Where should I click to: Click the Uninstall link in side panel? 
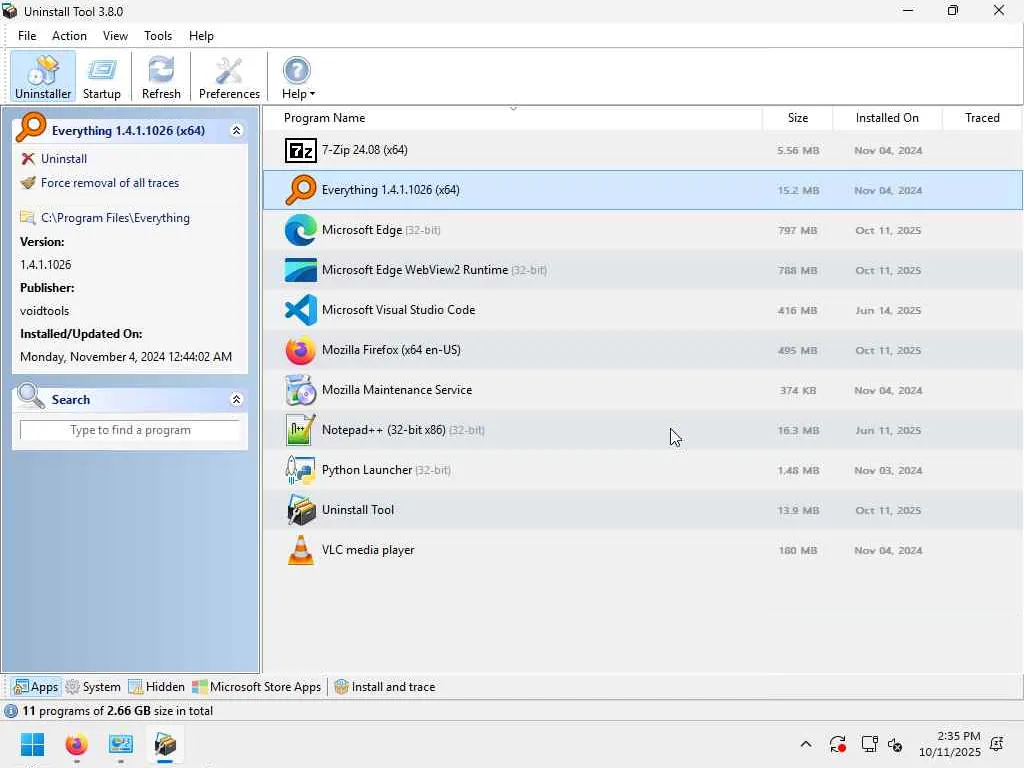click(x=63, y=159)
